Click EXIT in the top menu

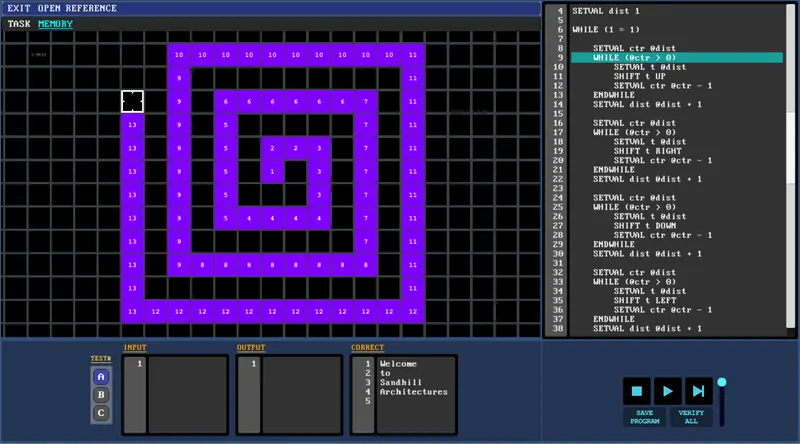click(x=19, y=8)
